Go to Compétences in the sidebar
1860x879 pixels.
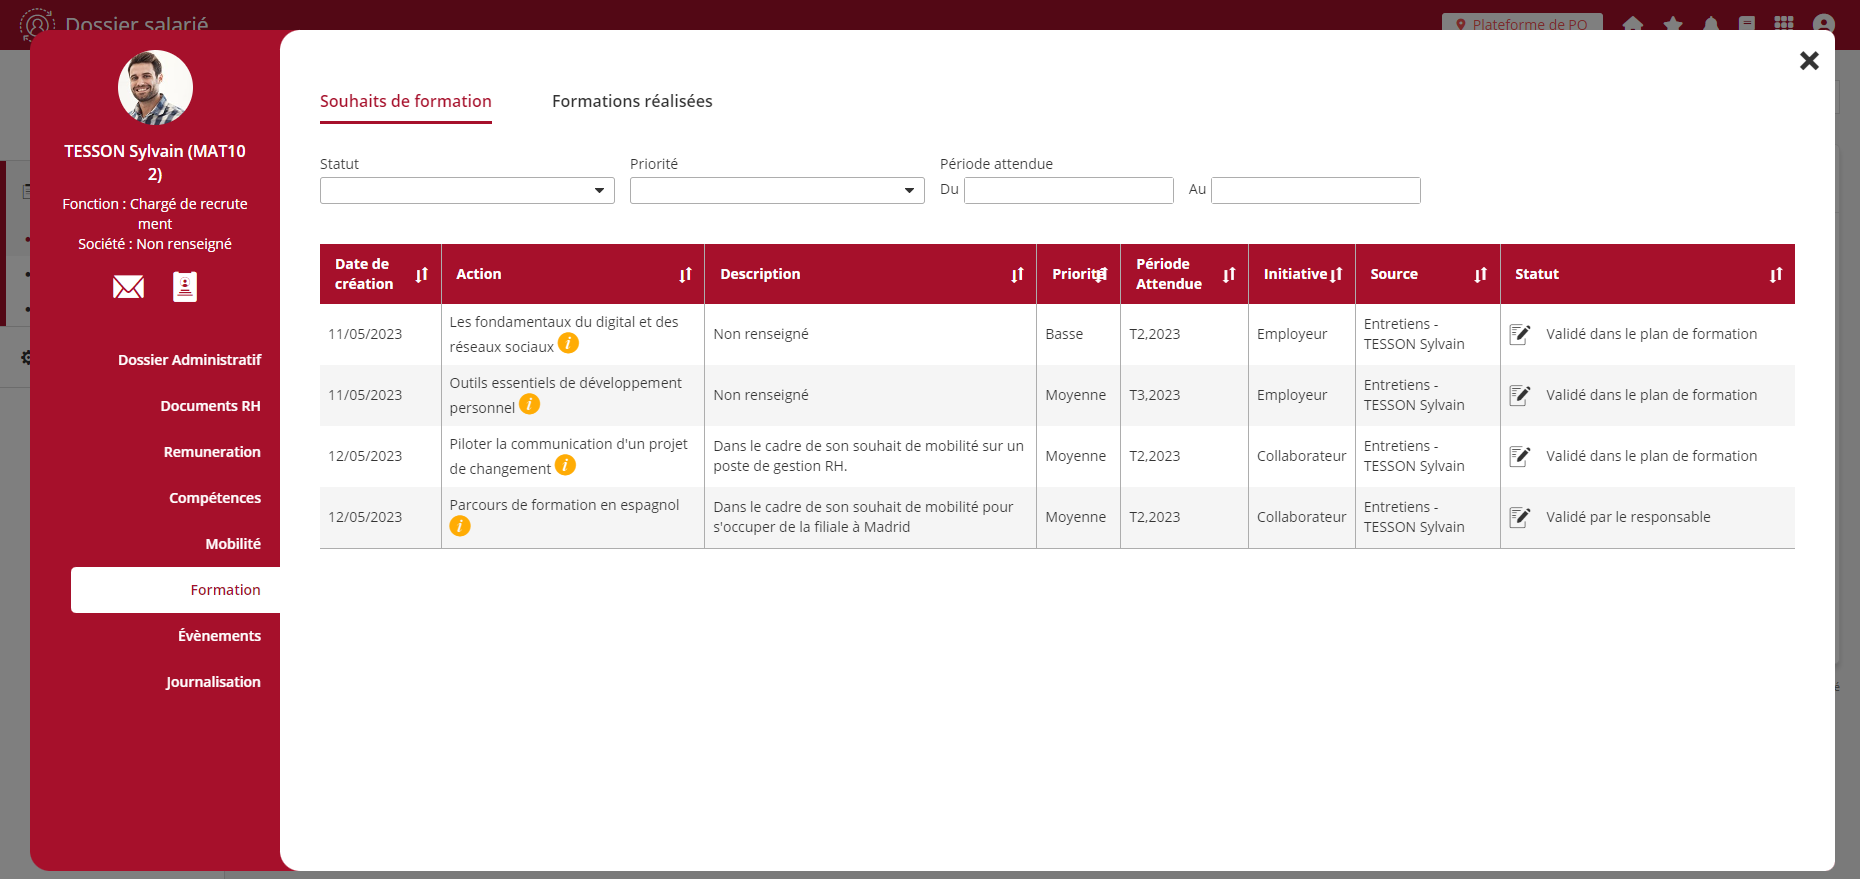click(x=214, y=498)
